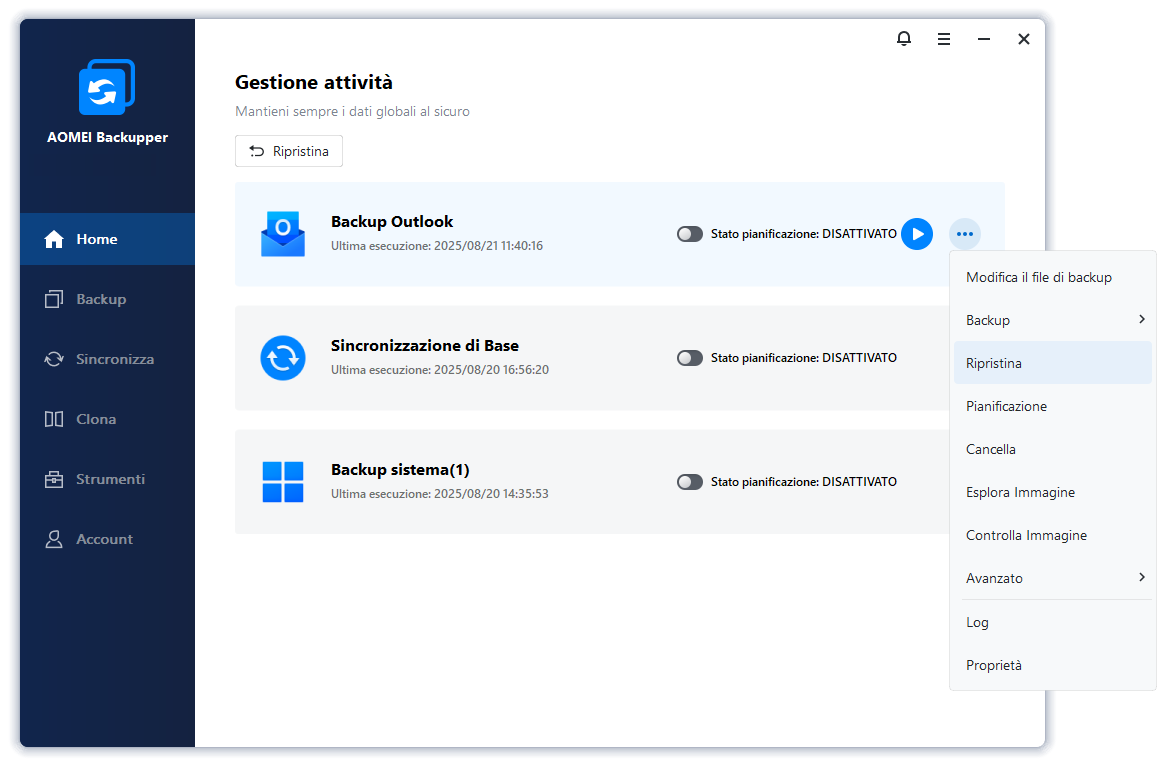Click the Backup sistema Windows icon
Screen dimensions: 1176x771
point(283,482)
